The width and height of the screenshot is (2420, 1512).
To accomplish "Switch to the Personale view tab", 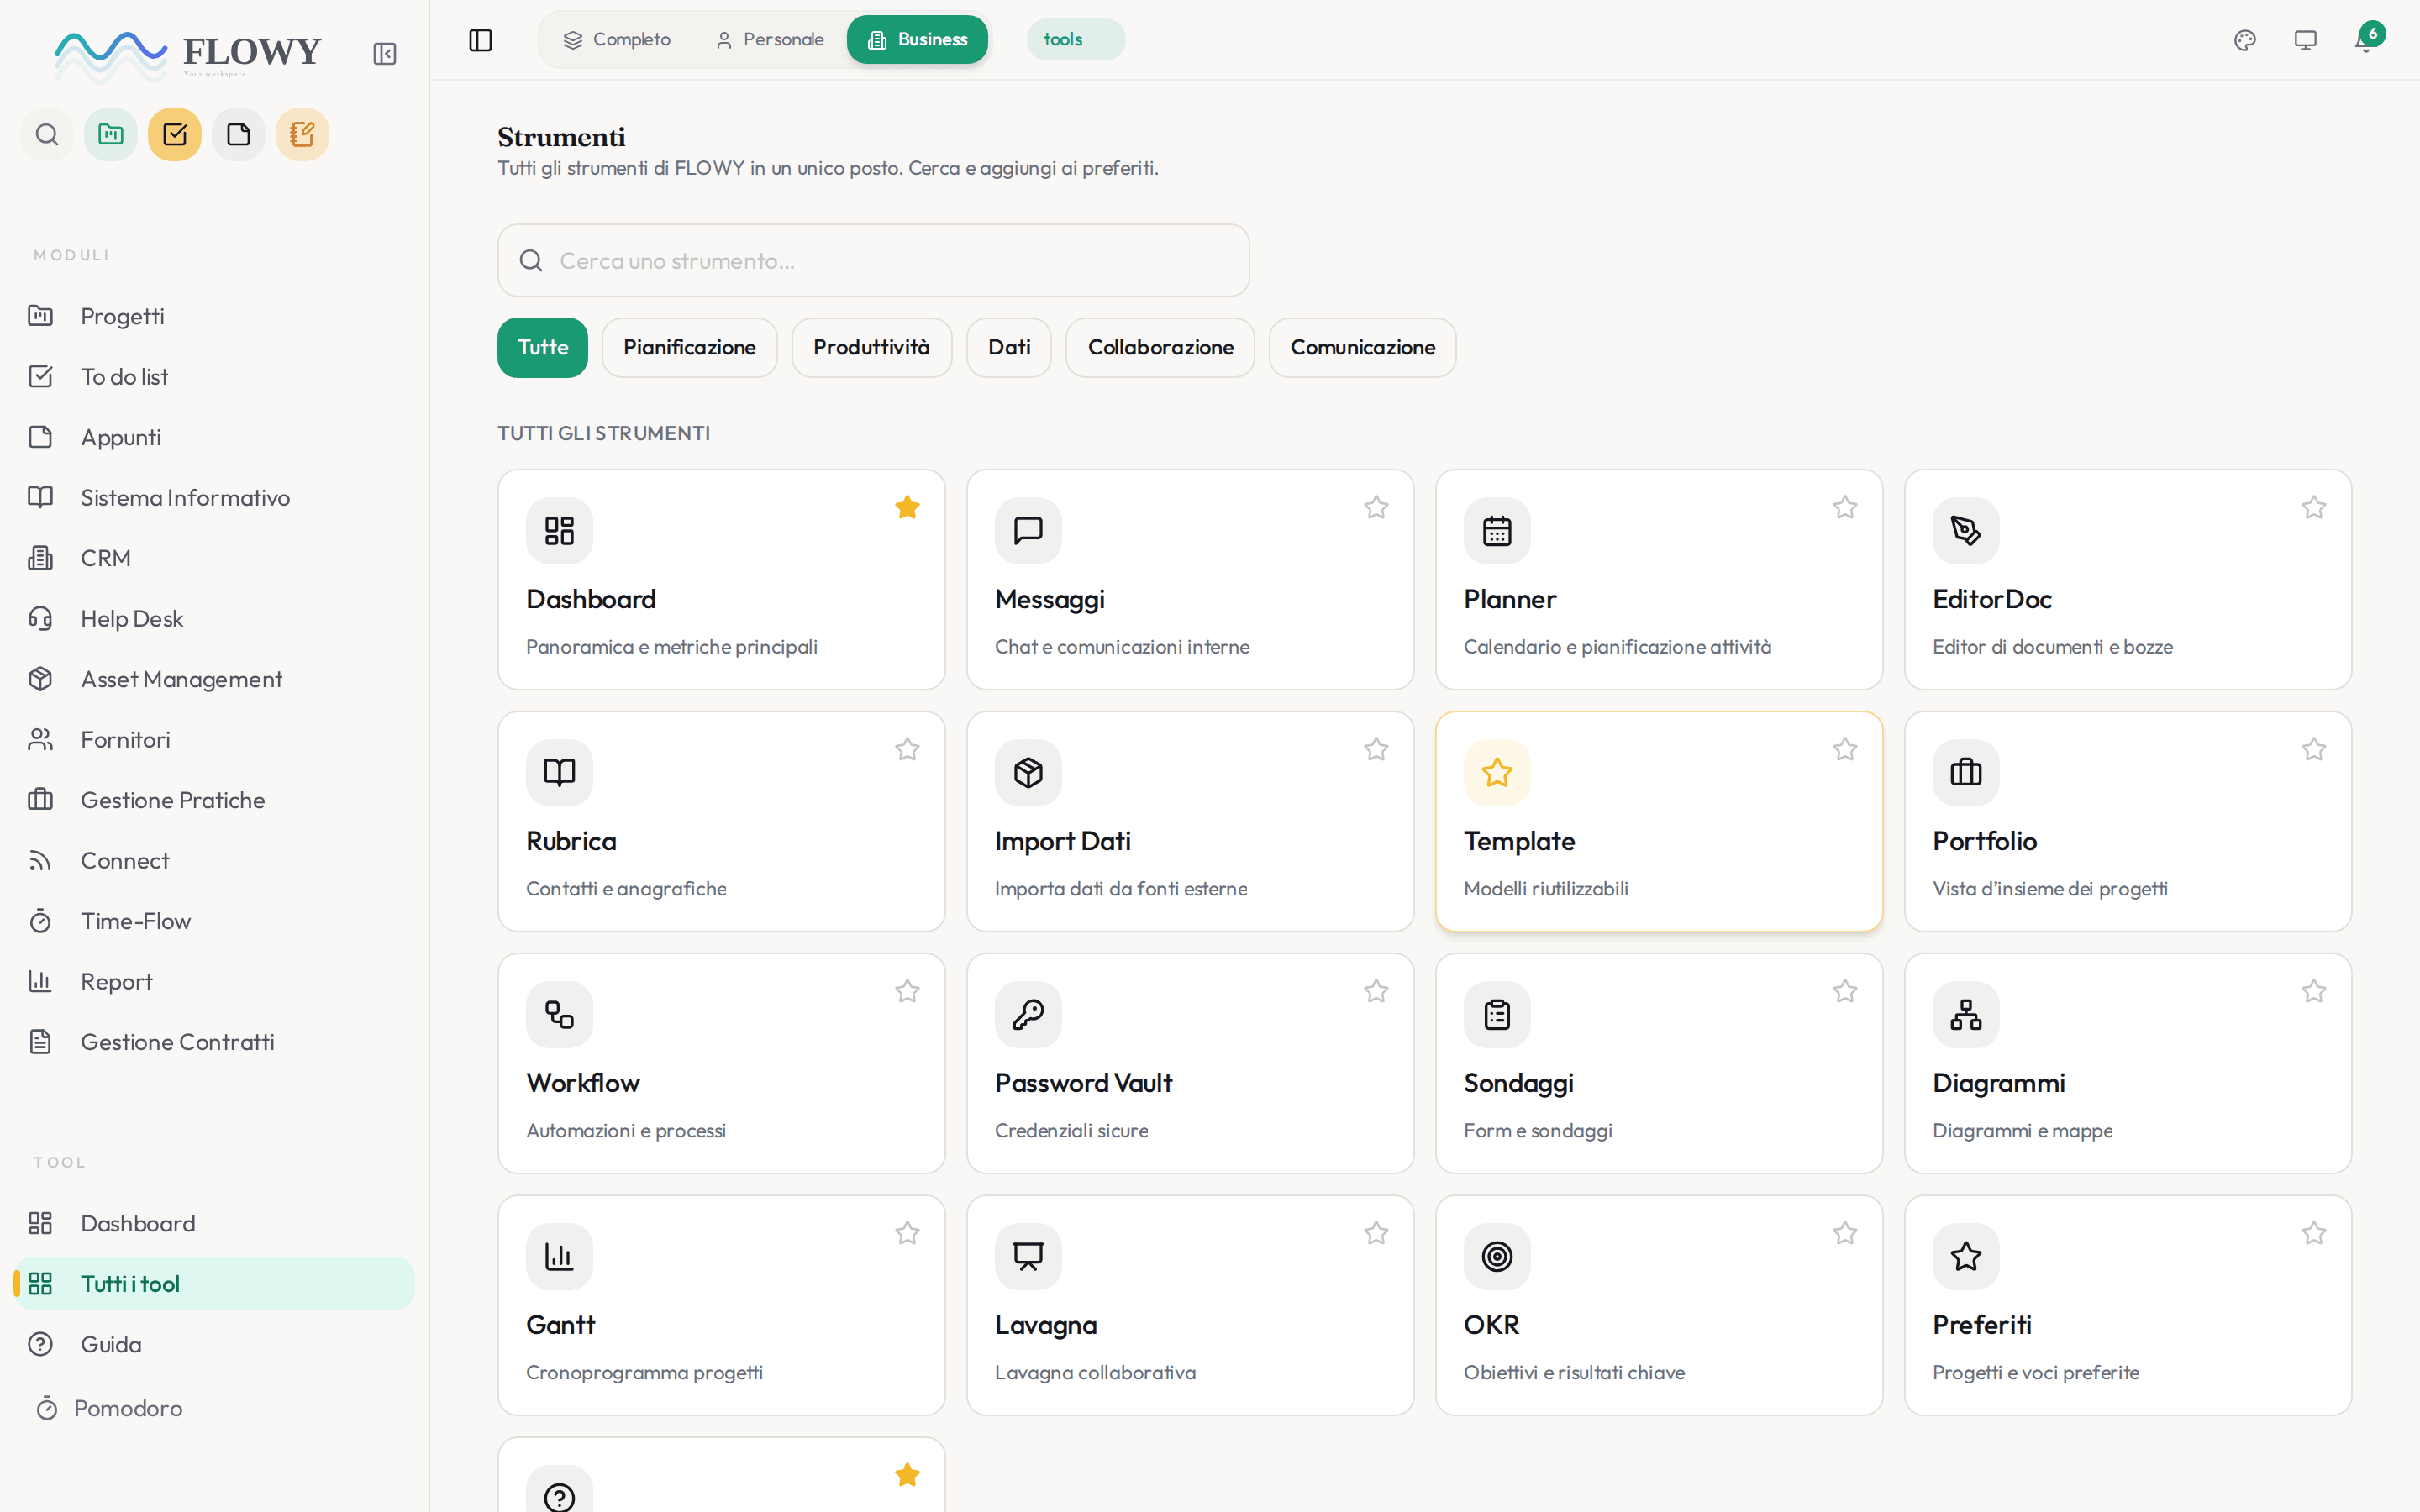I will 770,40.
